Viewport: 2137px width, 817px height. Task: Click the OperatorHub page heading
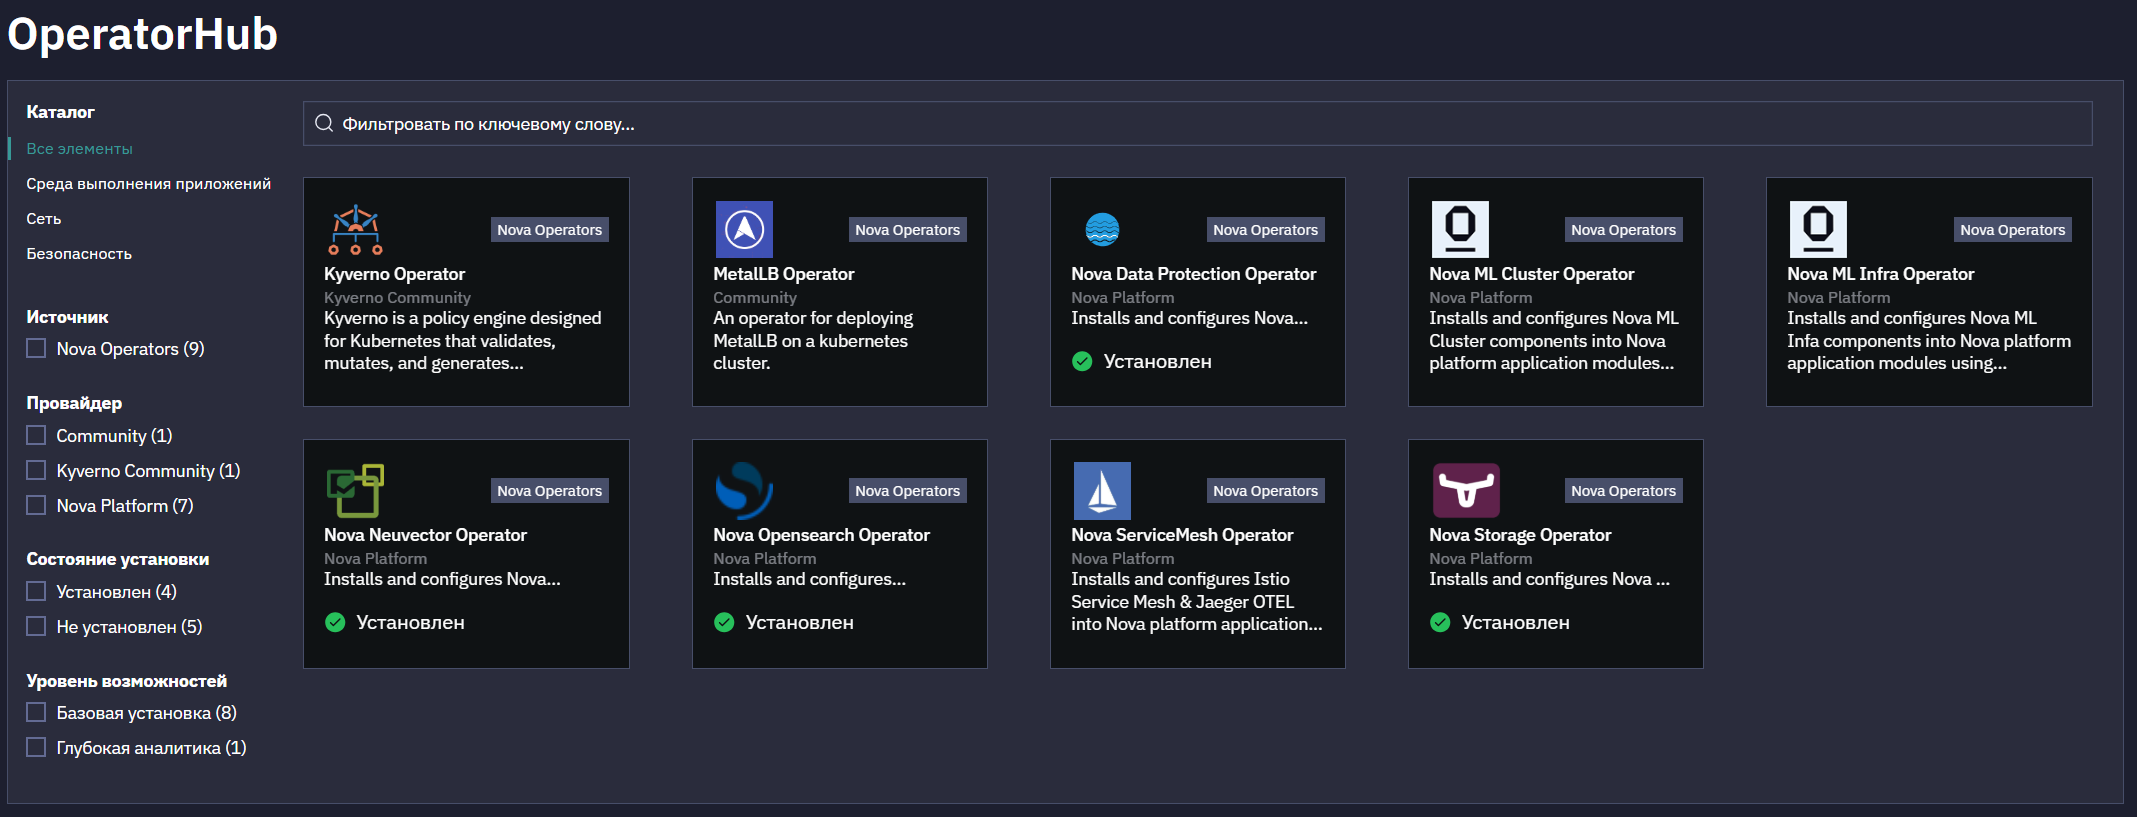[142, 34]
